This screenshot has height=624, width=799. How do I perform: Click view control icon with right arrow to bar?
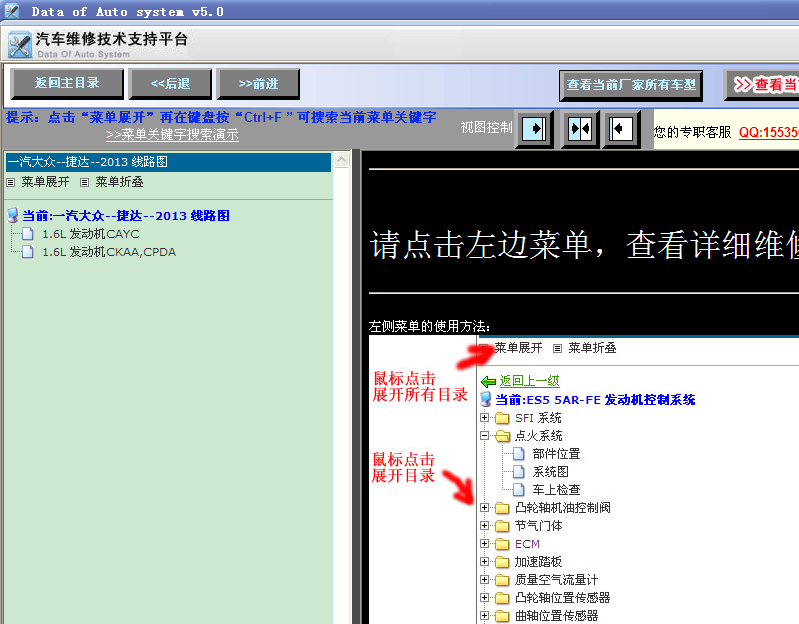tap(534, 129)
